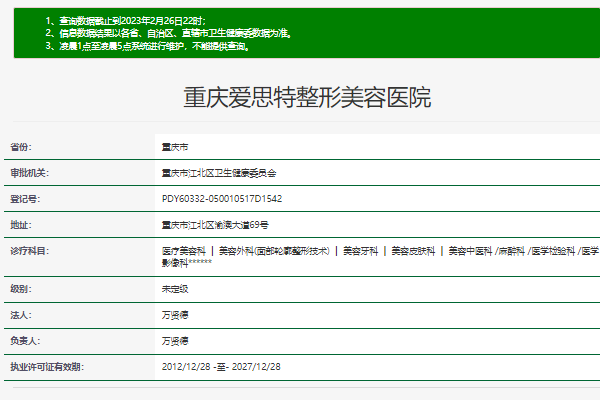Click the hospital title 重庆爱思特整形美容医院

coord(307,98)
